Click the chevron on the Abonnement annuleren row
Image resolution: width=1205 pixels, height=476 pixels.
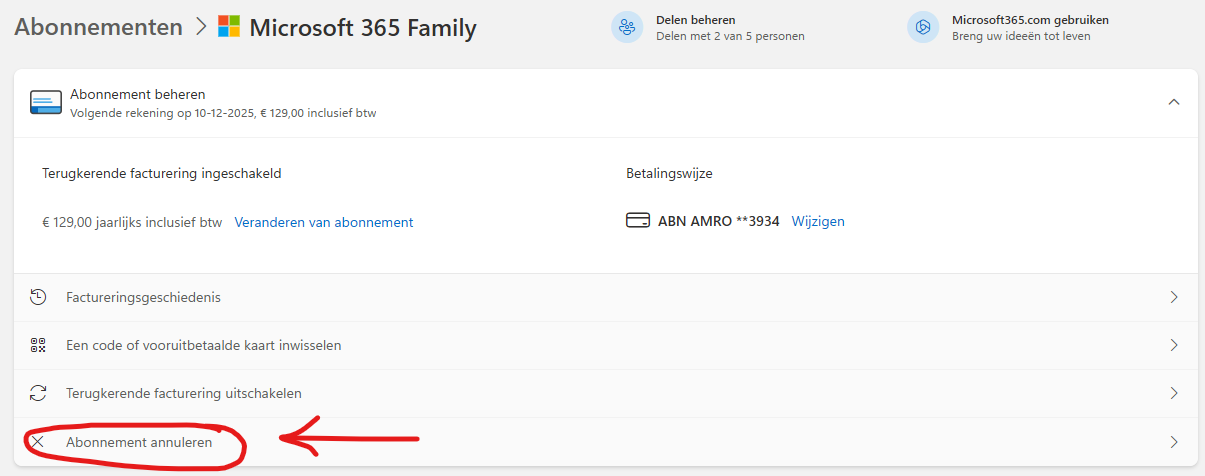(x=1174, y=441)
